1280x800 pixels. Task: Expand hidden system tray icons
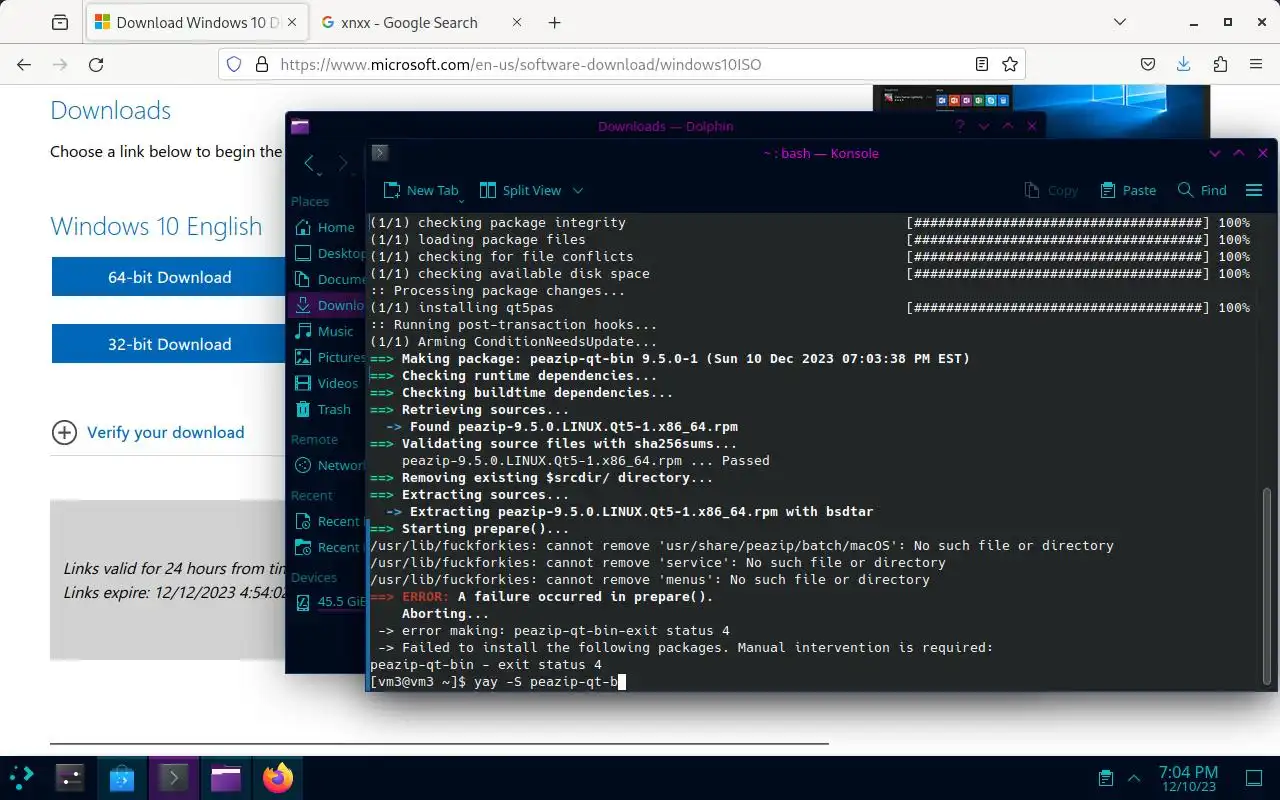(x=1134, y=777)
